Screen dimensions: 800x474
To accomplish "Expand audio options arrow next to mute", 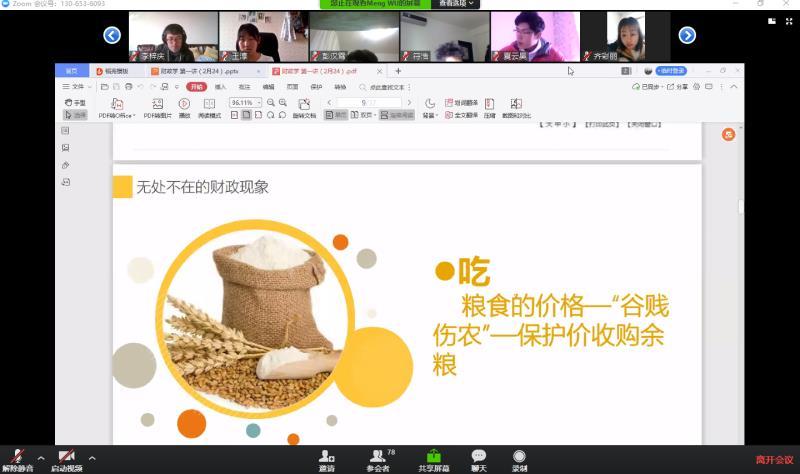I will coord(41,458).
